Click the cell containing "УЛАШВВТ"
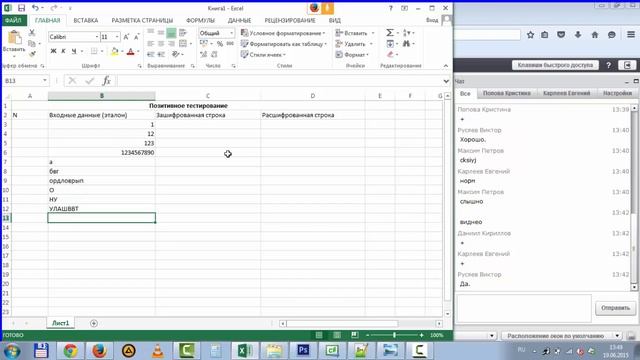This screenshot has width=640, height=360. [102, 209]
